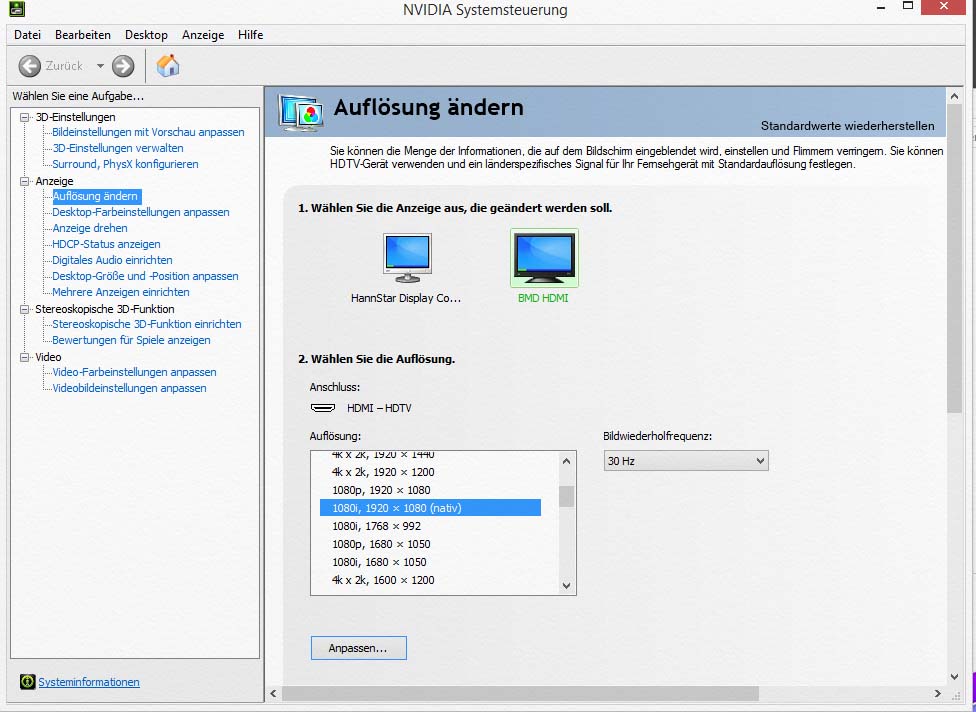Click Standardwerte wiederherstellen link
The height and width of the screenshot is (712, 976).
[847, 126]
